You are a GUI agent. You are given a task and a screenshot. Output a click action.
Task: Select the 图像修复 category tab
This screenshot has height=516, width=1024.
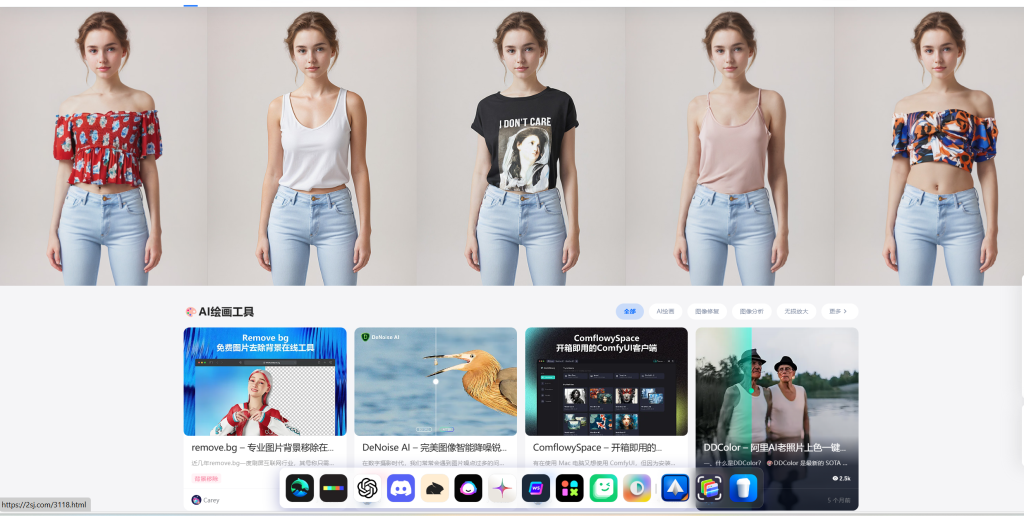pos(706,311)
